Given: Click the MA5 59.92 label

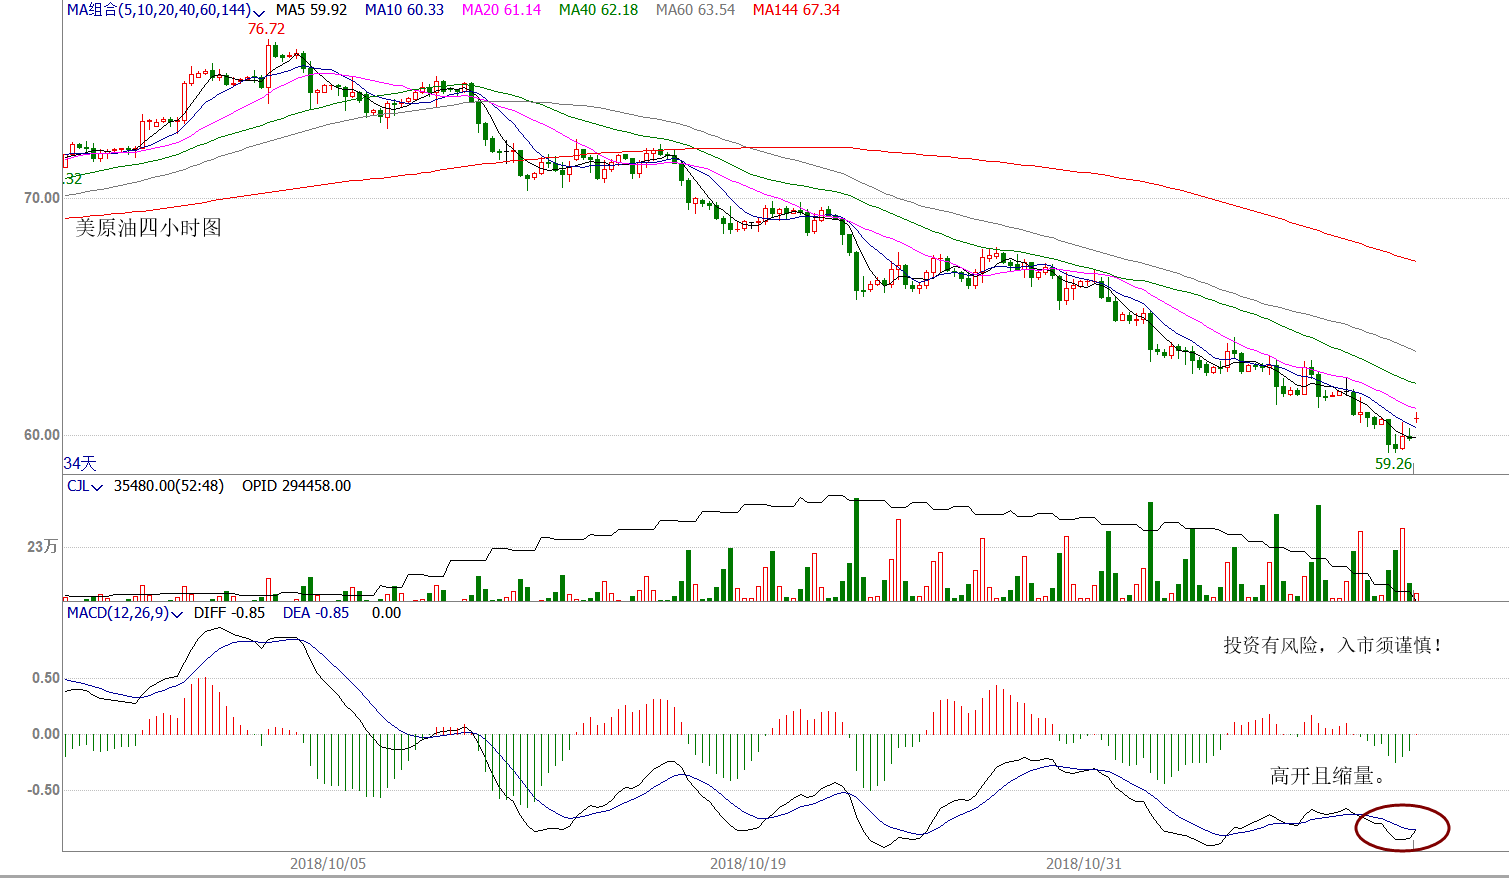Looking at the screenshot, I should [x=311, y=10].
